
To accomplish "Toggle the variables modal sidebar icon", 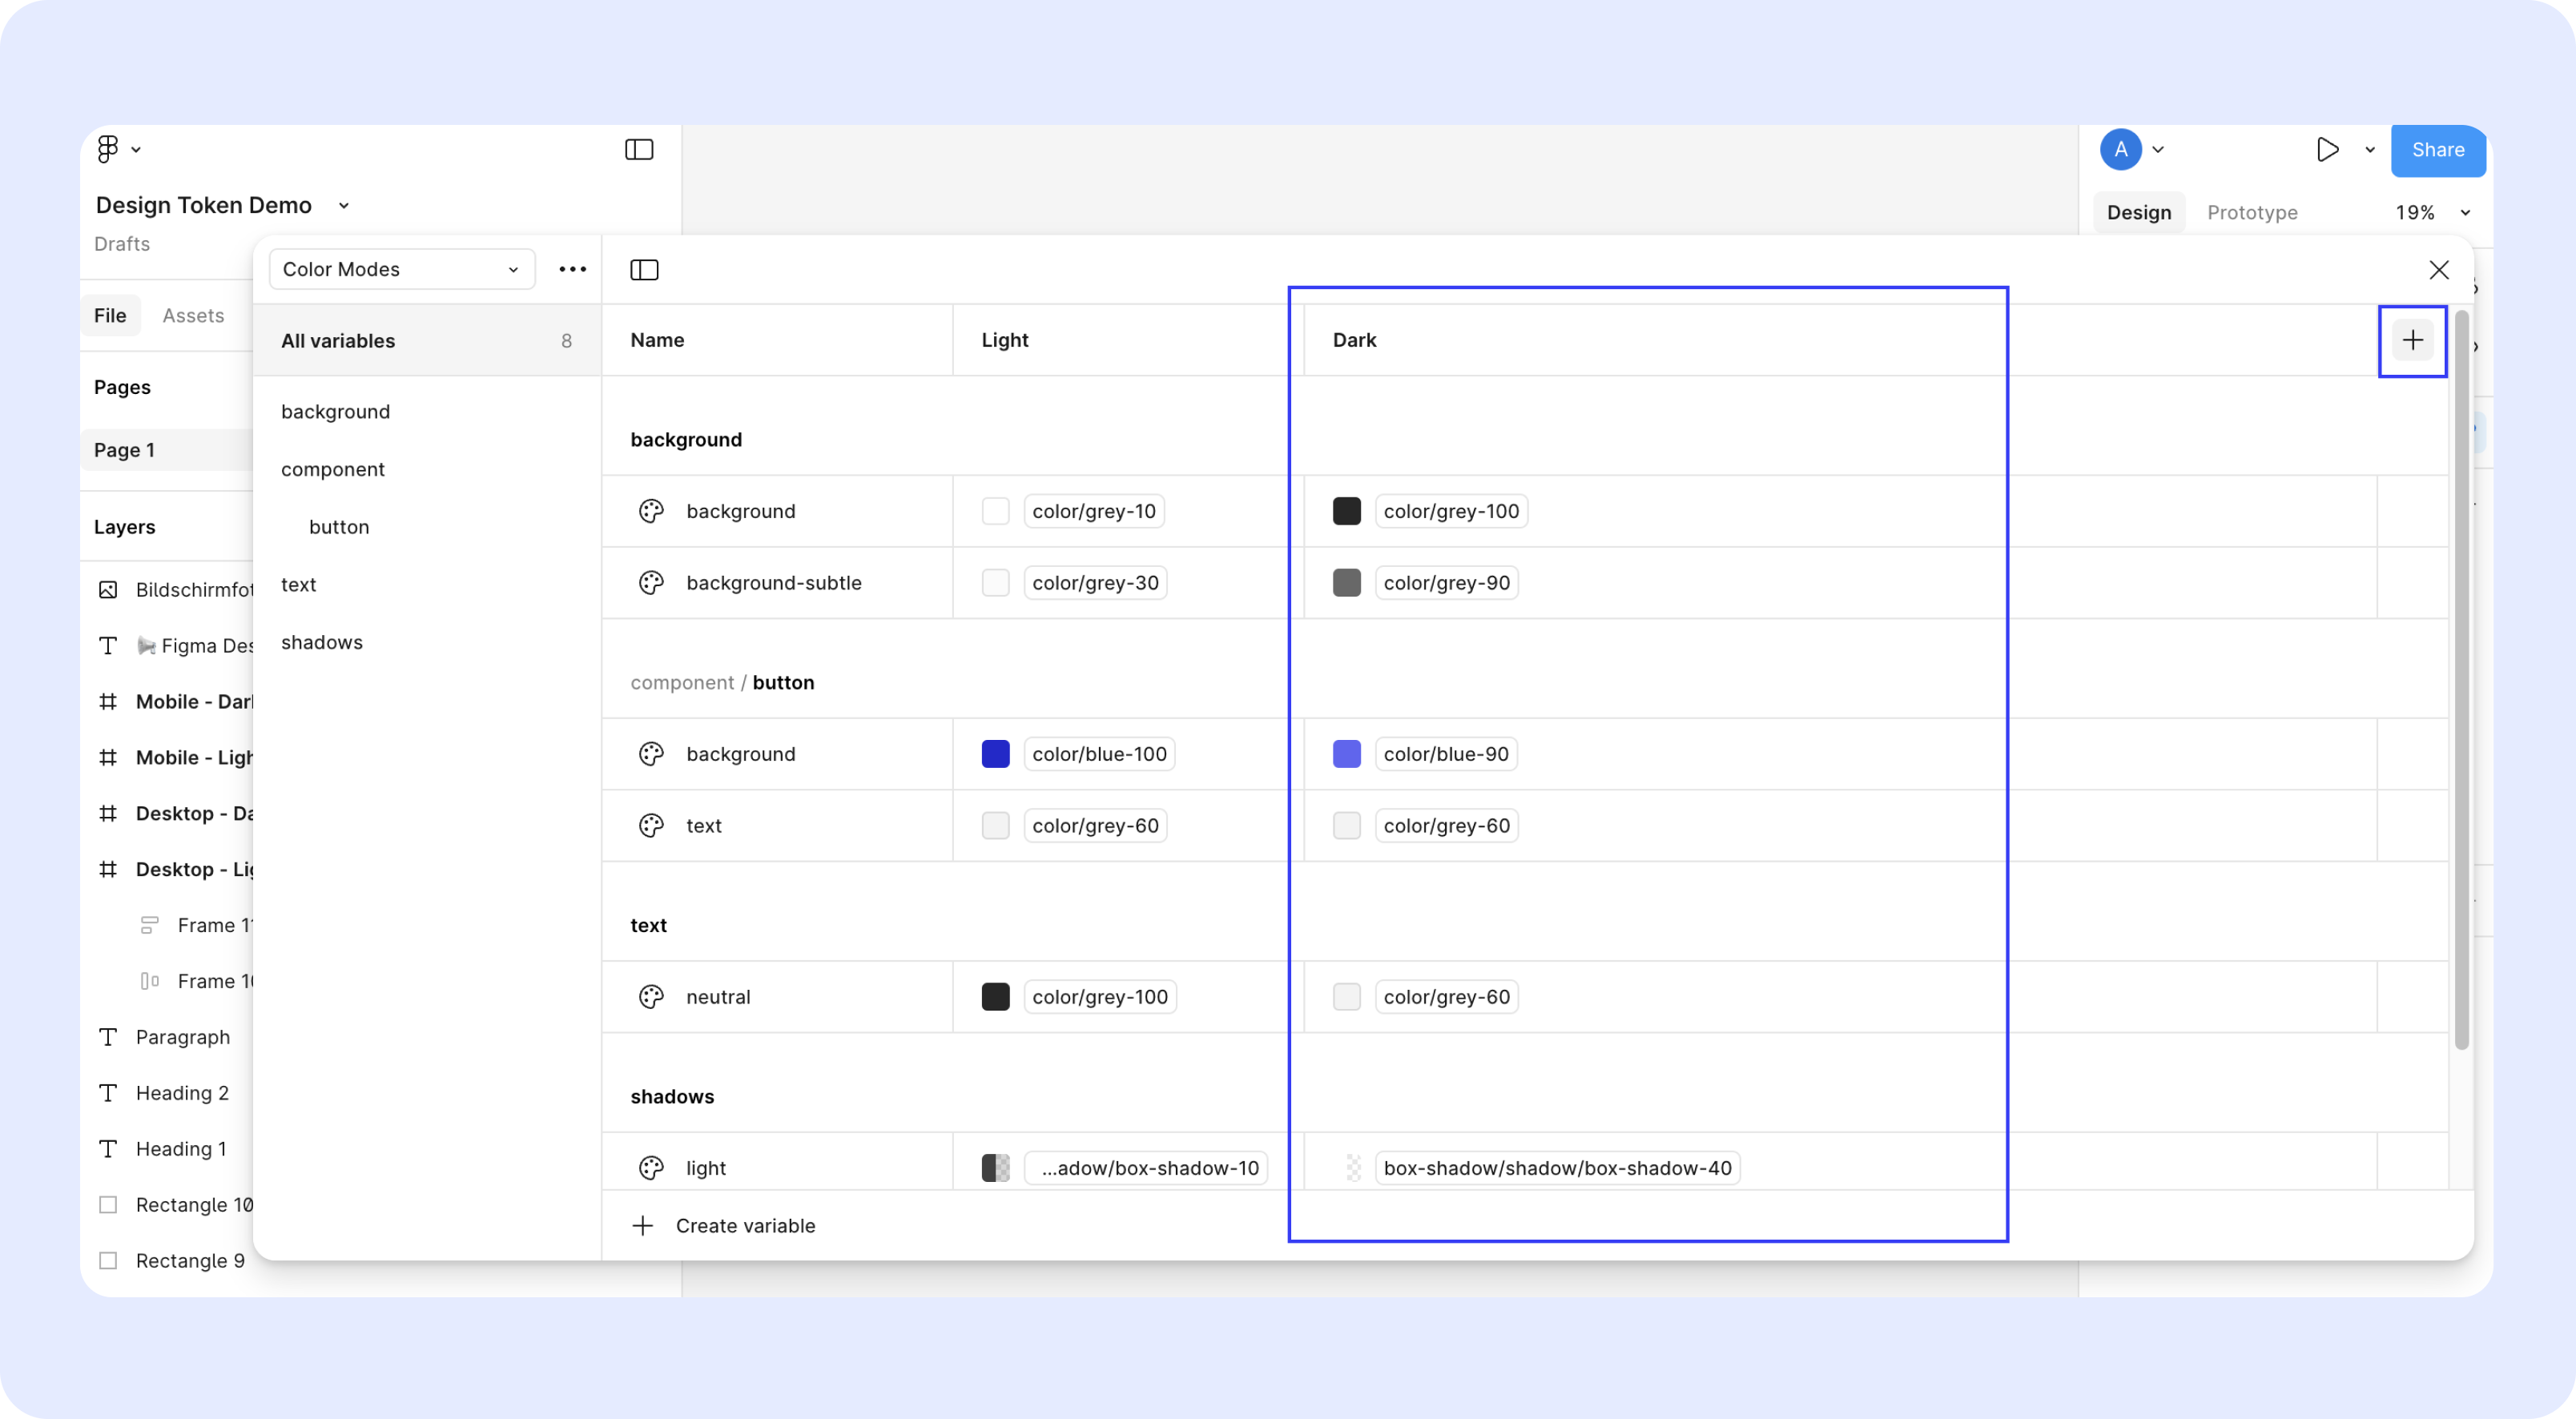I will (x=644, y=270).
